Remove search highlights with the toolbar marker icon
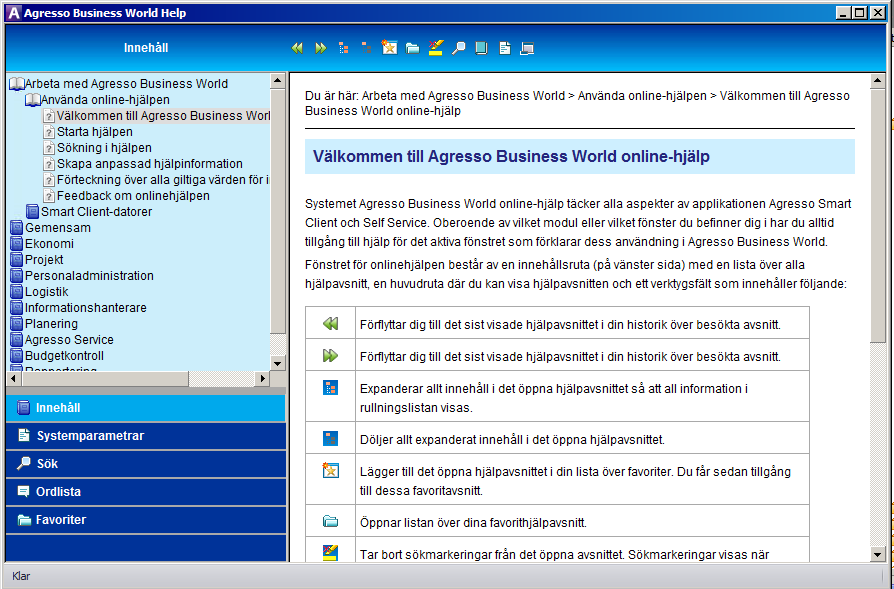Viewport: 894px width, 589px height. coord(436,48)
